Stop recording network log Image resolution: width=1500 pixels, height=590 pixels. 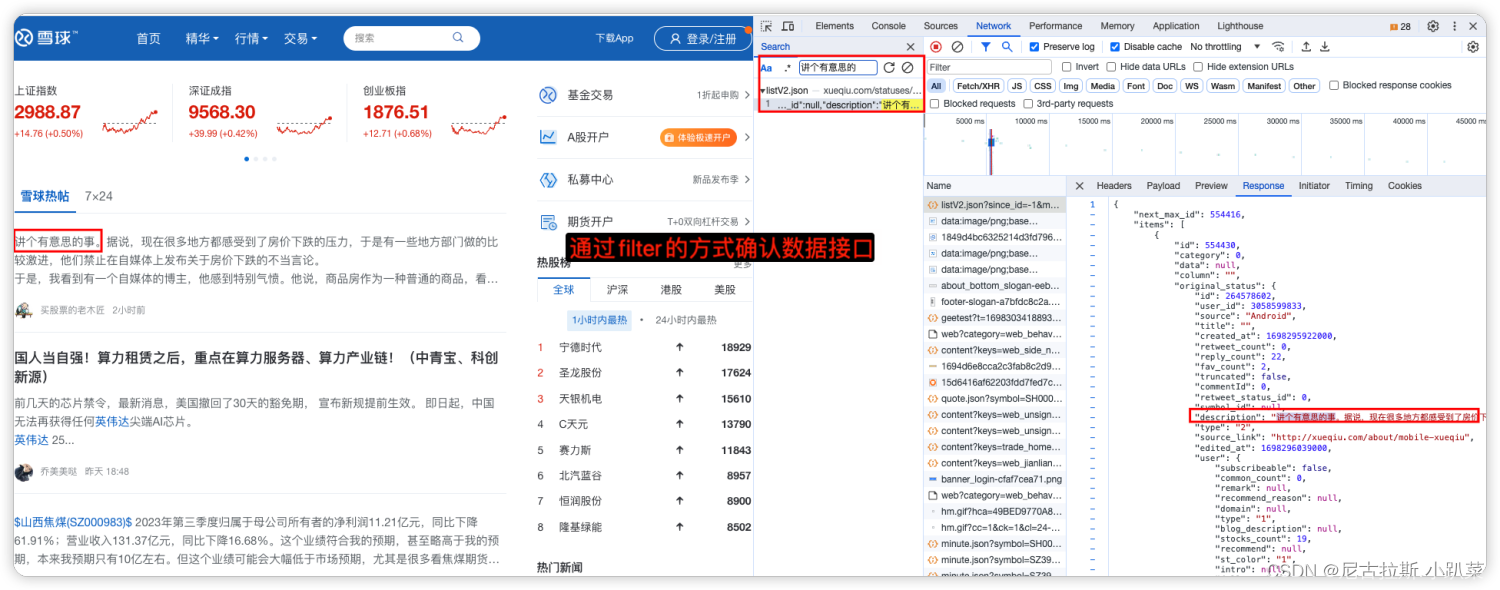click(936, 47)
